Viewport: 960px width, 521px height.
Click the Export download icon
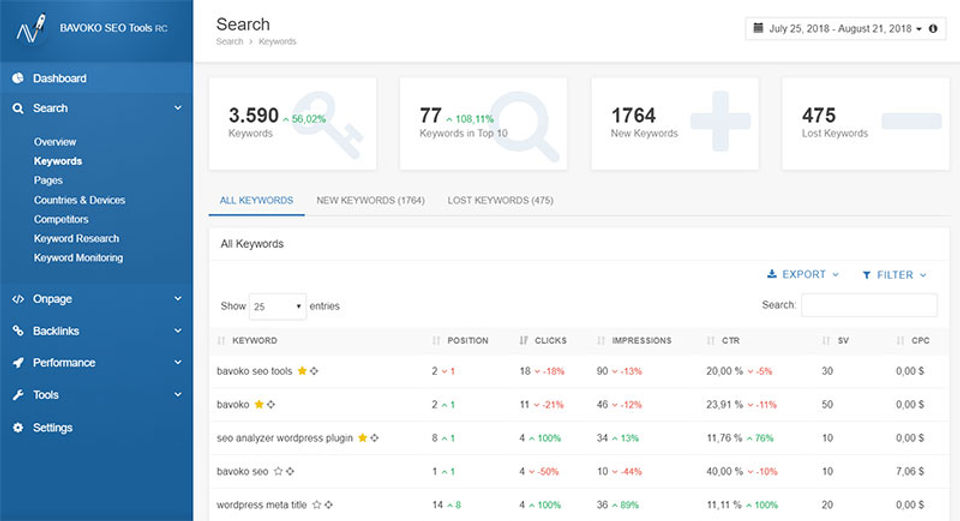[772, 274]
